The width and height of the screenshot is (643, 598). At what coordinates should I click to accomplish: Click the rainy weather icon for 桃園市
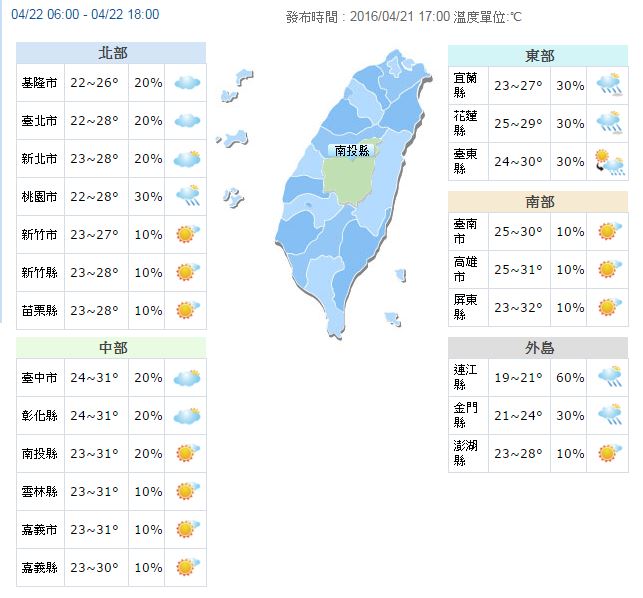click(188, 196)
